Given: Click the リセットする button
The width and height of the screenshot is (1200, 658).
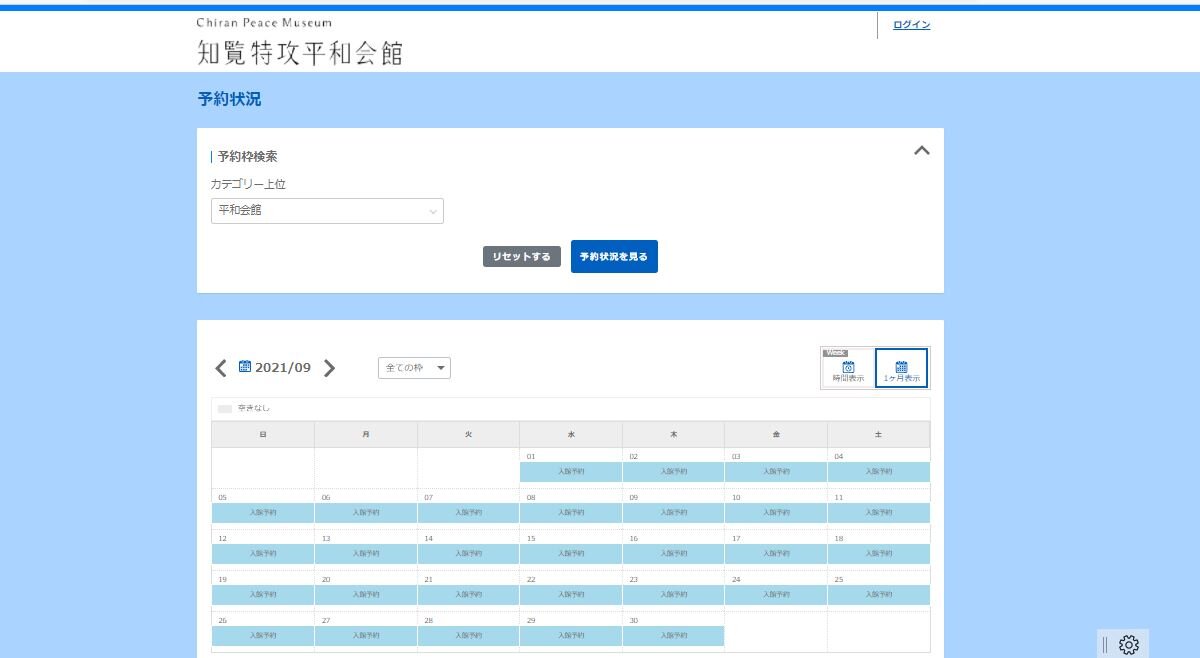Looking at the screenshot, I should tap(521, 257).
